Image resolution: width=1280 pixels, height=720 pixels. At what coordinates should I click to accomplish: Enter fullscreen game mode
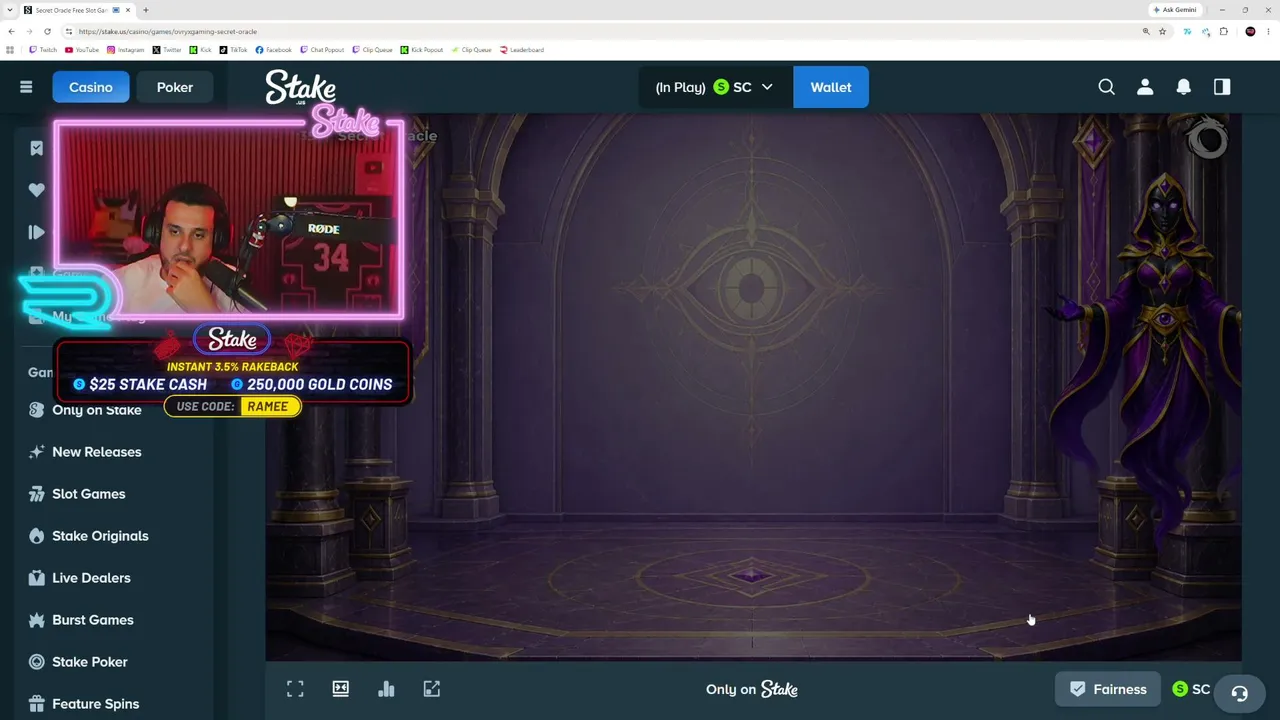(x=295, y=689)
